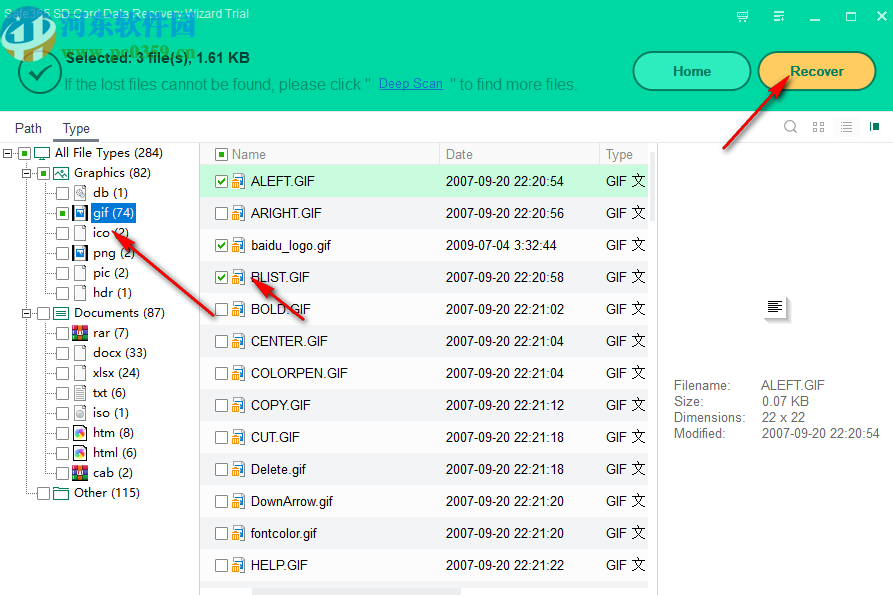Screen dimensions: 893x595
Task: Click the preview document icon in preview pane
Action: 776,310
